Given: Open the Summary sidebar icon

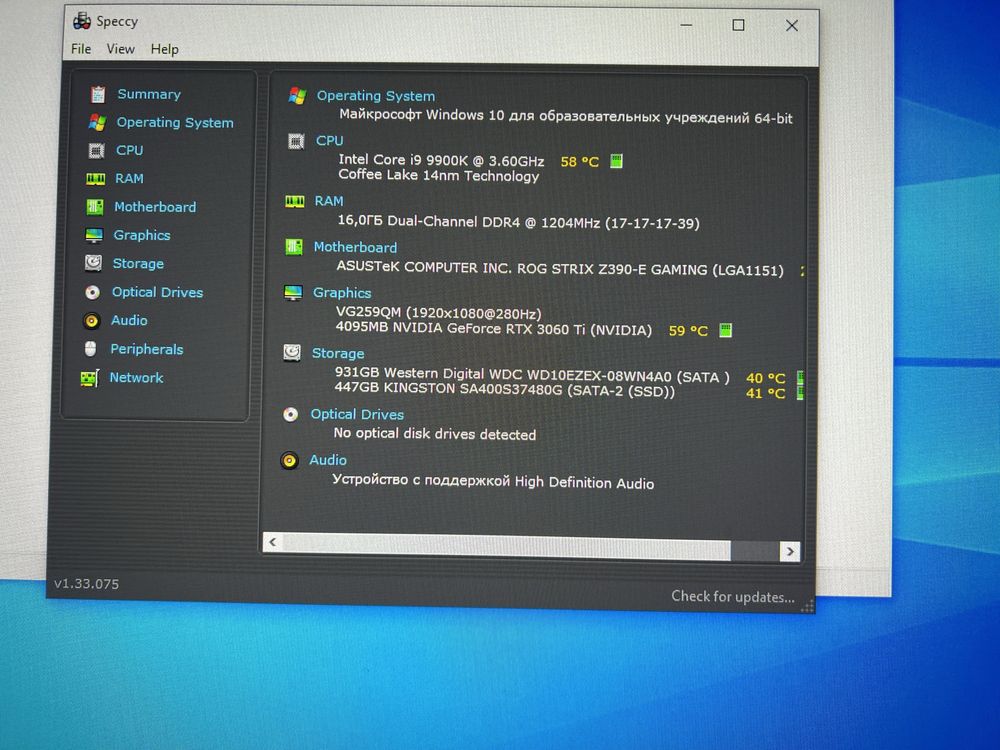Looking at the screenshot, I should (98, 94).
